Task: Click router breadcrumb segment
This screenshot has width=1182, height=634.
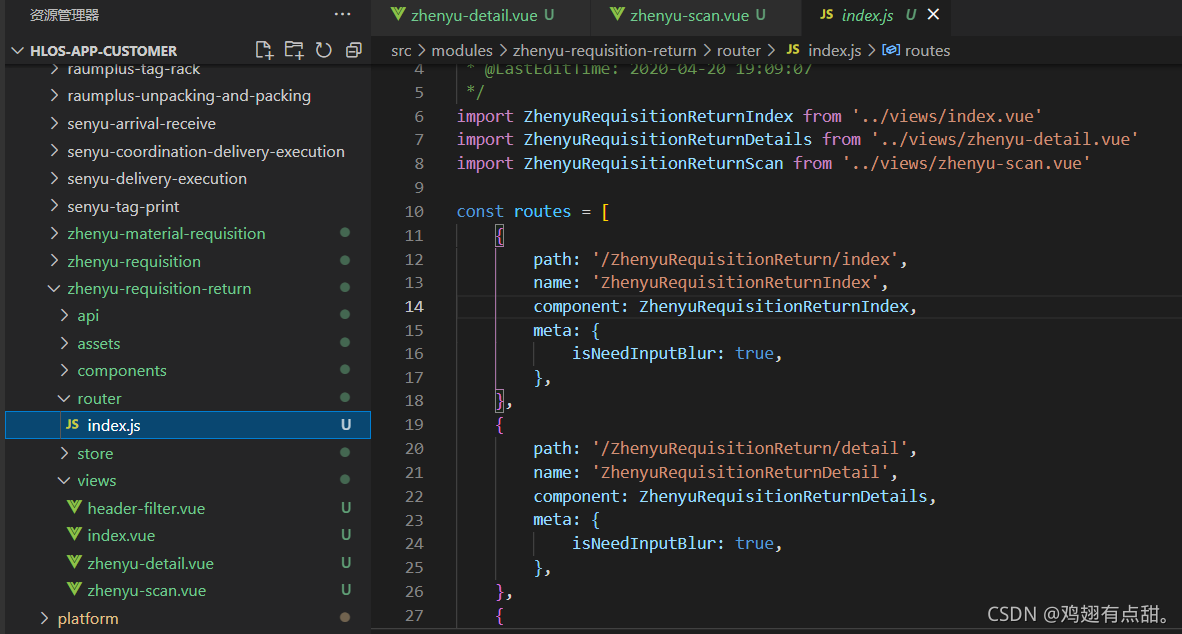Action: [739, 51]
